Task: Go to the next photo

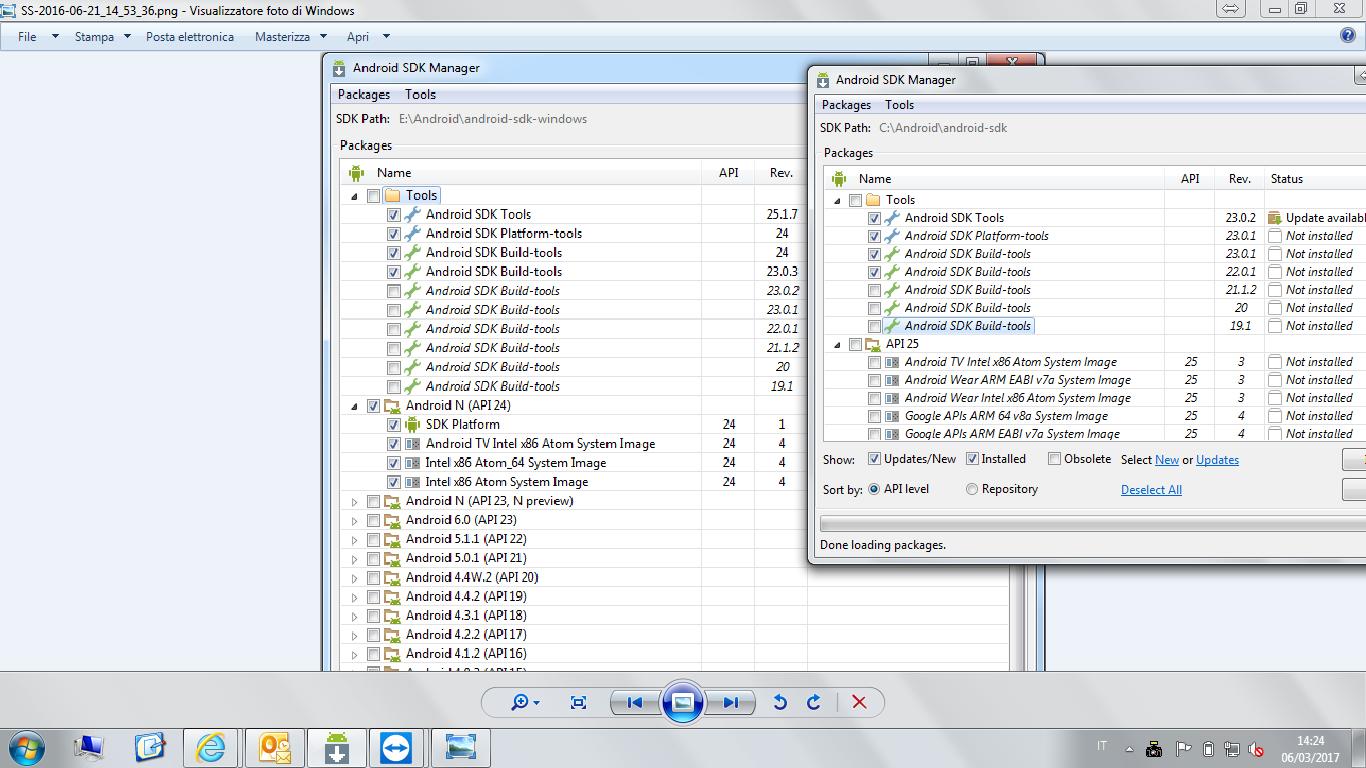Action: pyautogui.click(x=731, y=702)
